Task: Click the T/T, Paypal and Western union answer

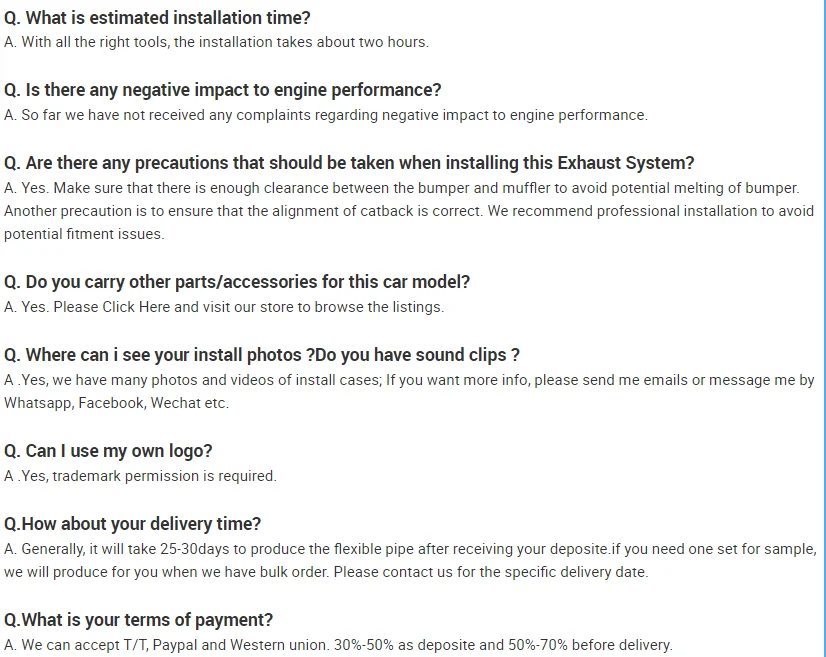Action: (338, 645)
